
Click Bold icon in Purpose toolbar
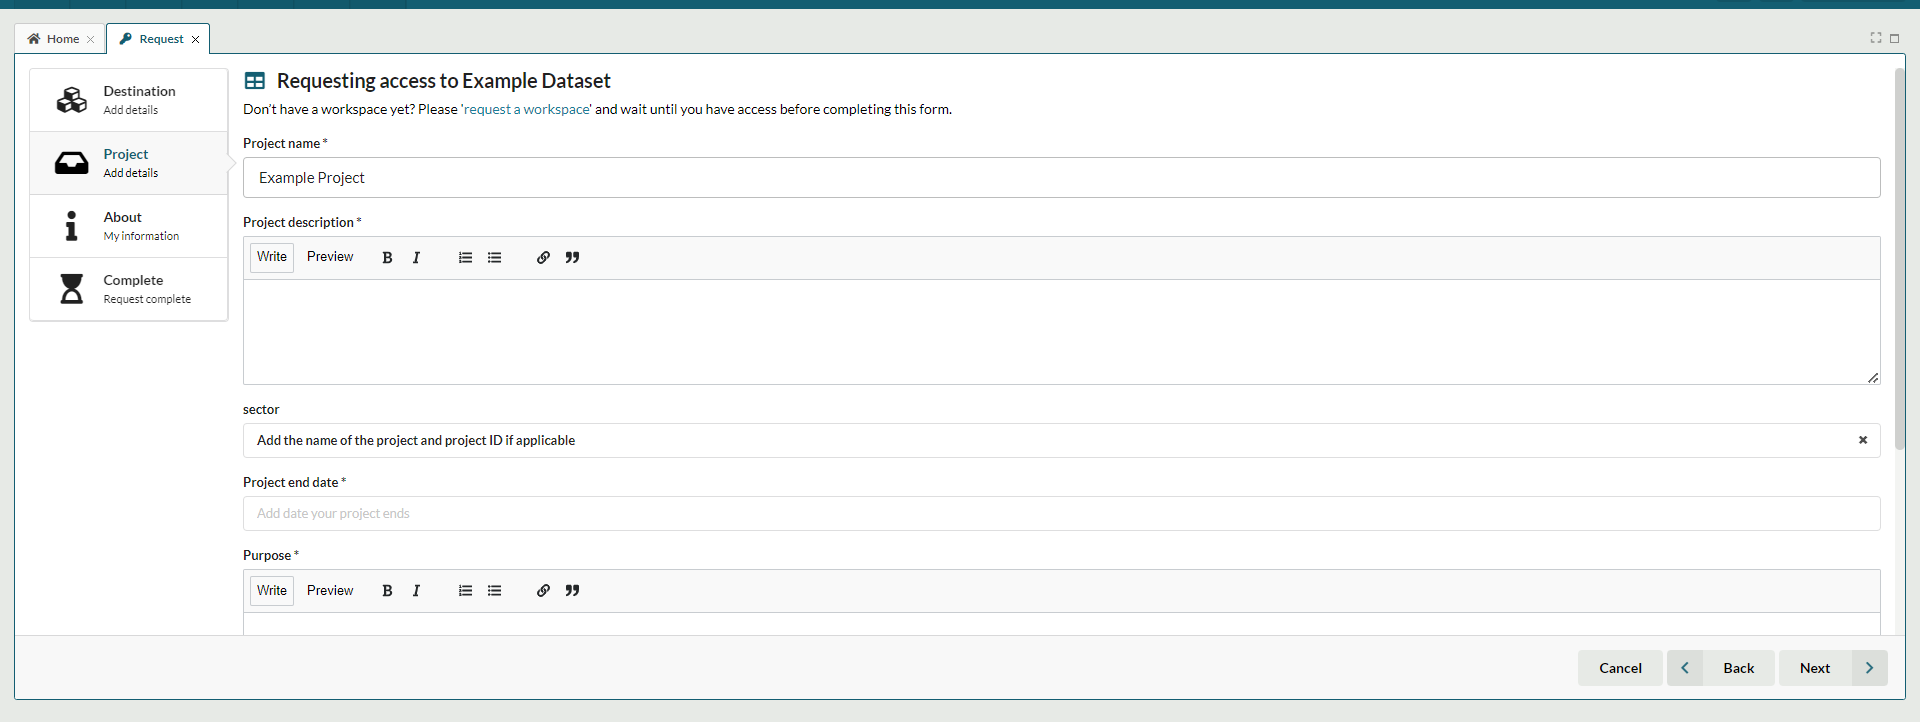pyautogui.click(x=387, y=591)
